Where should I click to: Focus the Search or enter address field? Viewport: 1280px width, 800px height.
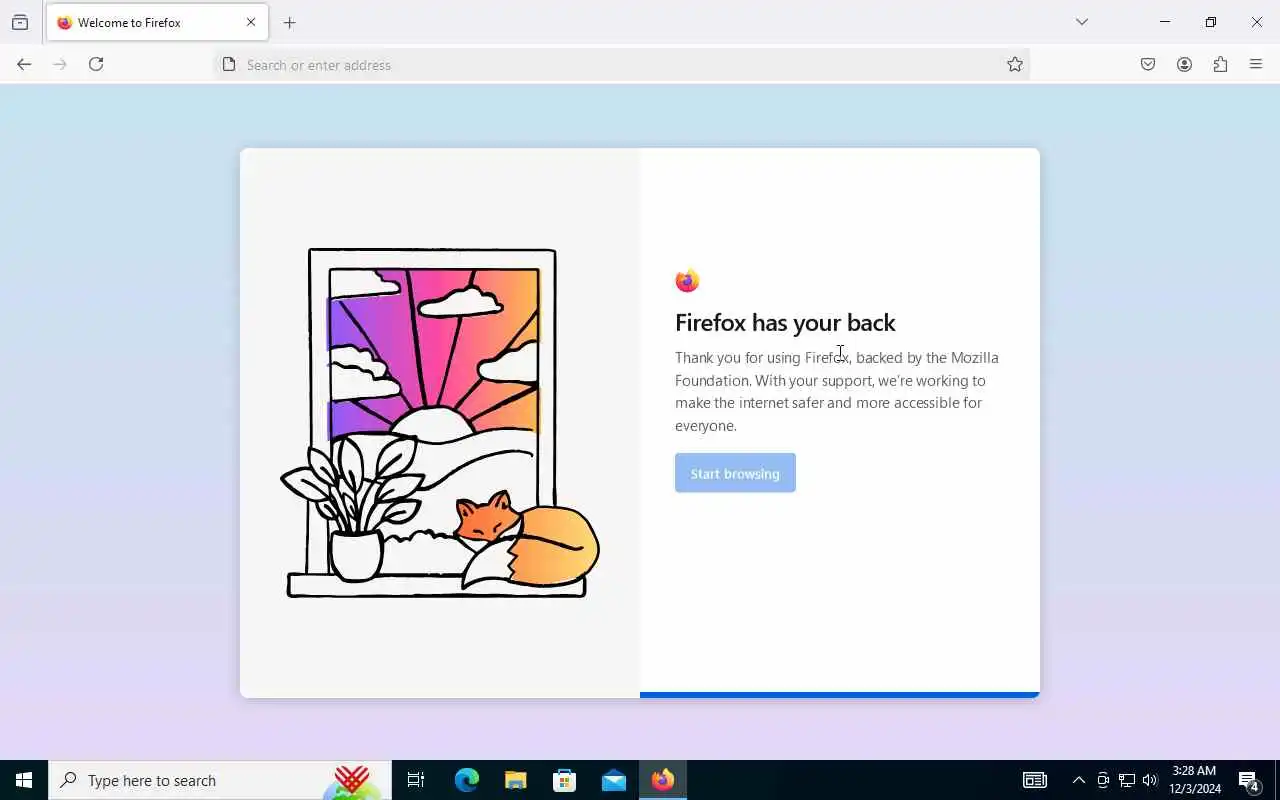click(x=620, y=65)
